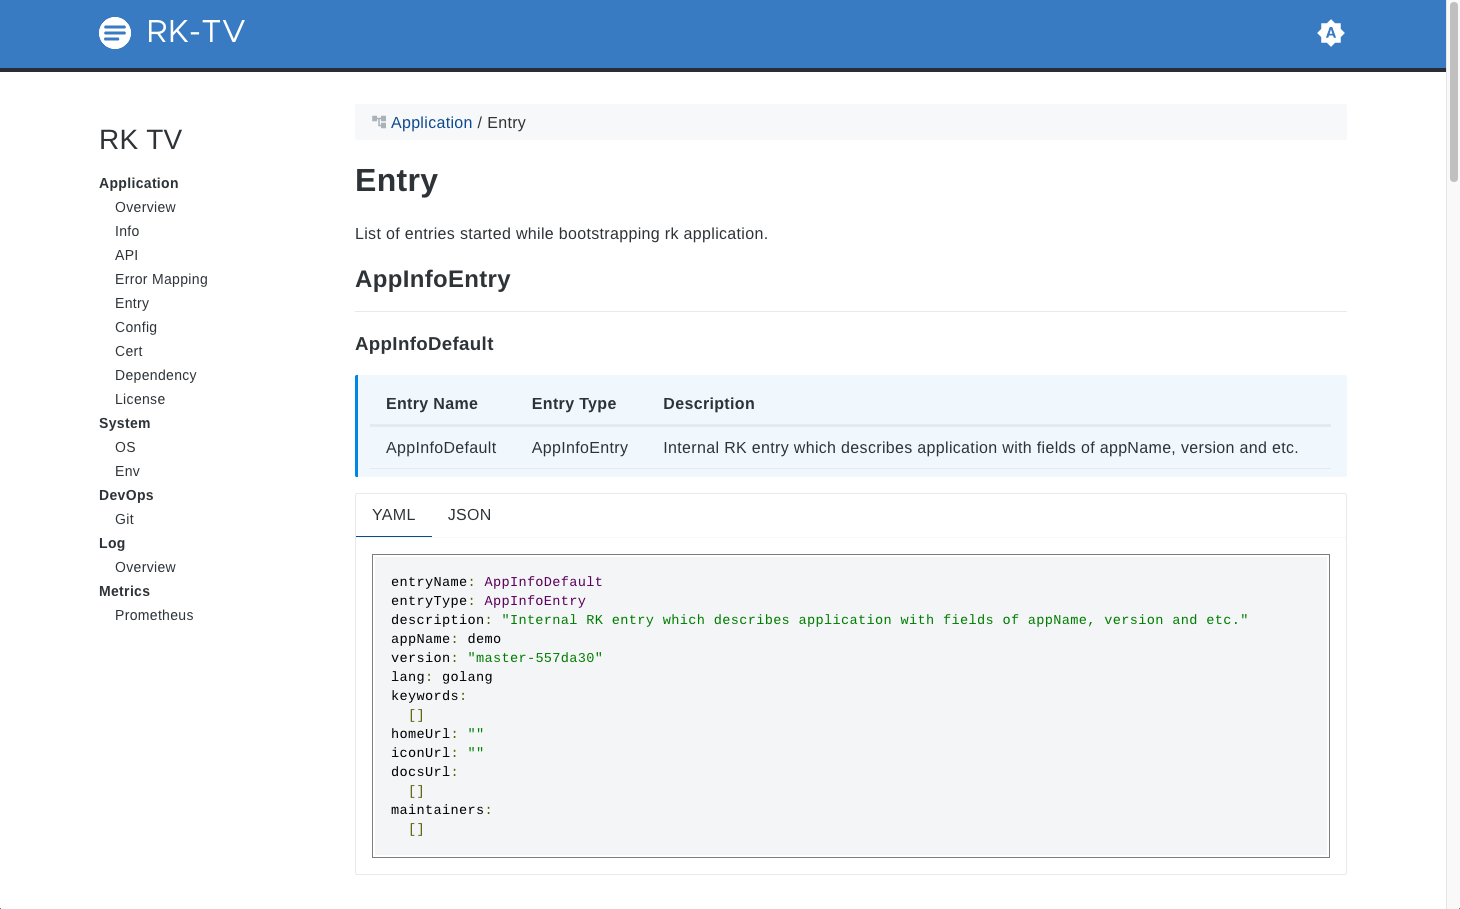Open the Log Overview sidebar link
Viewport: 1460px width, 909px height.
tap(145, 567)
